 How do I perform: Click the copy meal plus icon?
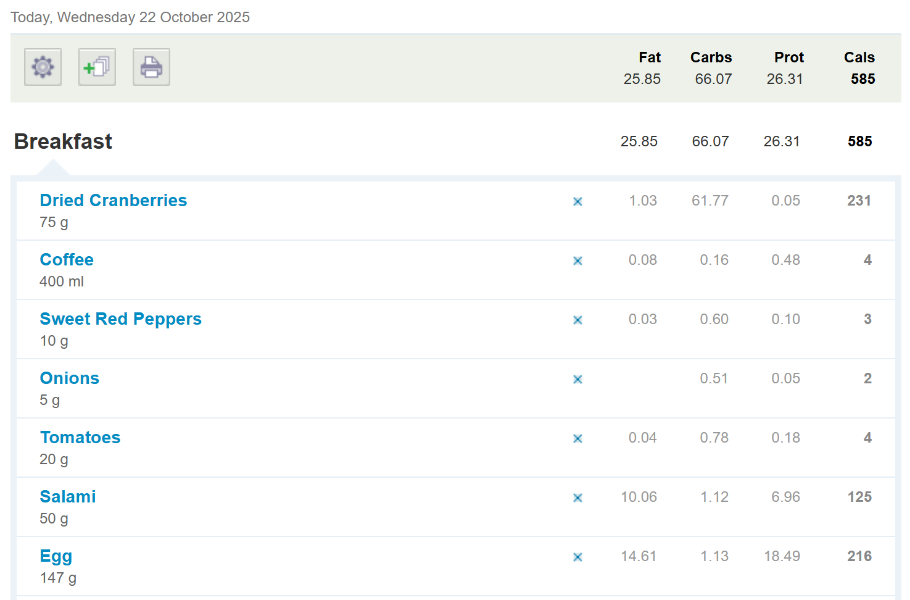[x=97, y=67]
